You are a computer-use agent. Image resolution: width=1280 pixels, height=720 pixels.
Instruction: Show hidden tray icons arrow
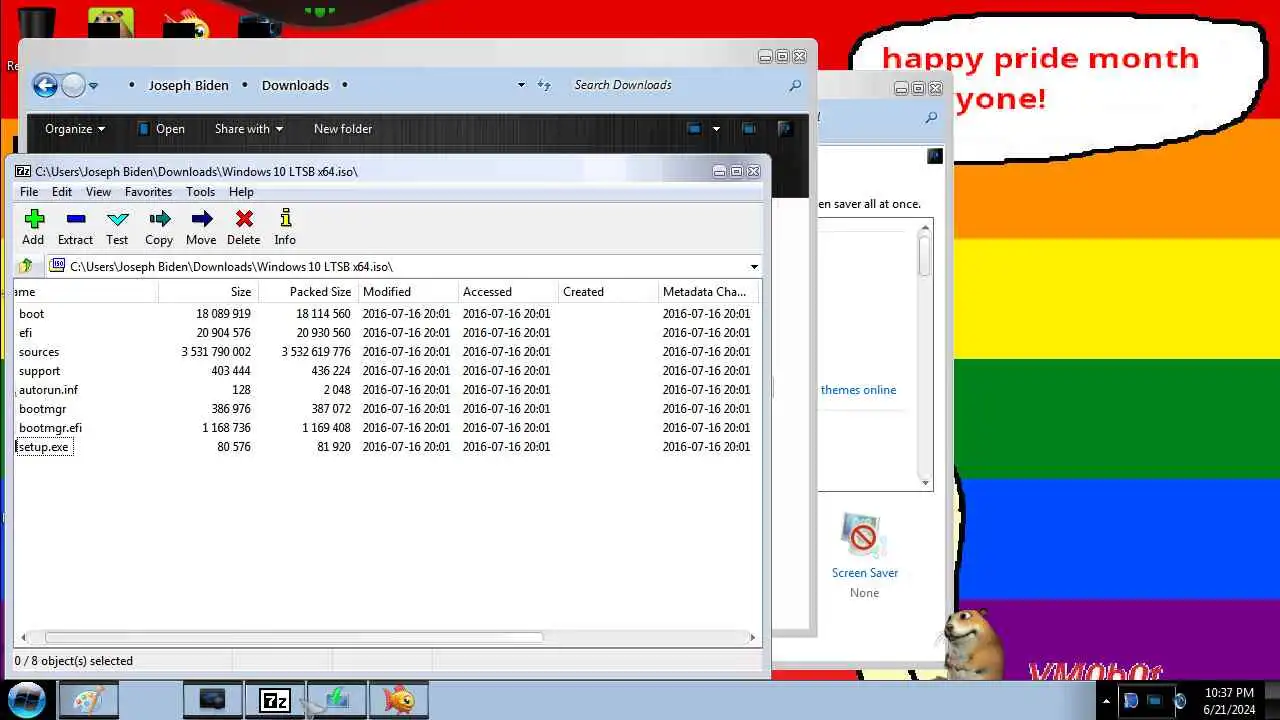pos(1106,701)
